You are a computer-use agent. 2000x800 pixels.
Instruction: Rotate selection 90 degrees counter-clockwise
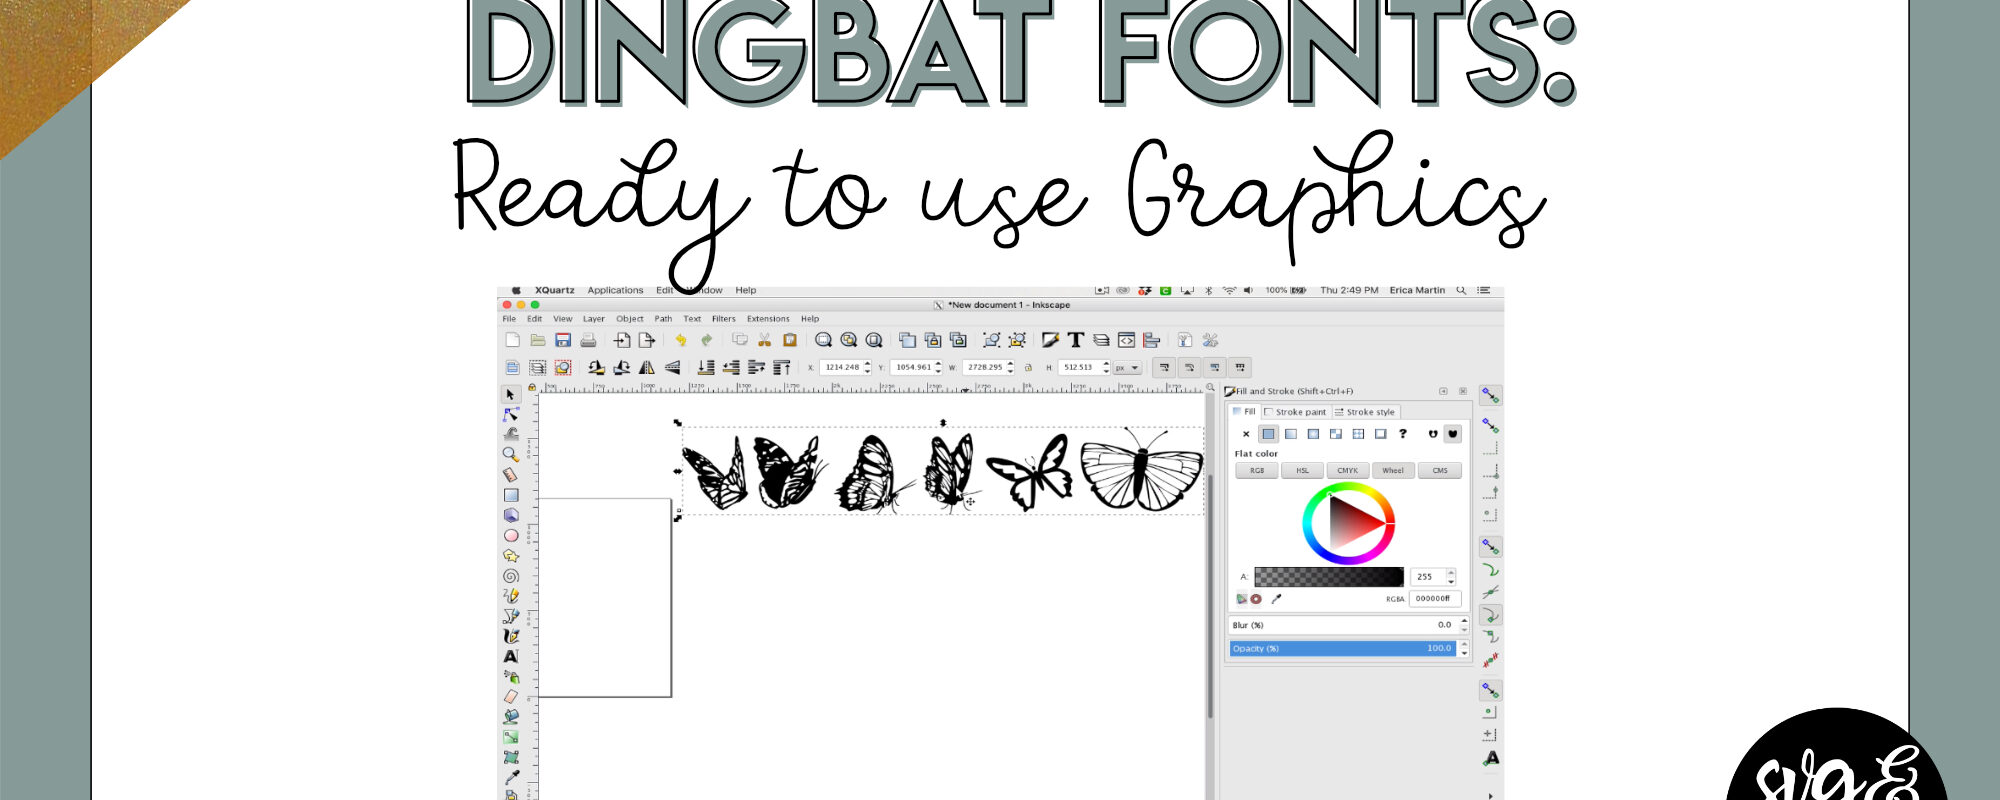[597, 367]
